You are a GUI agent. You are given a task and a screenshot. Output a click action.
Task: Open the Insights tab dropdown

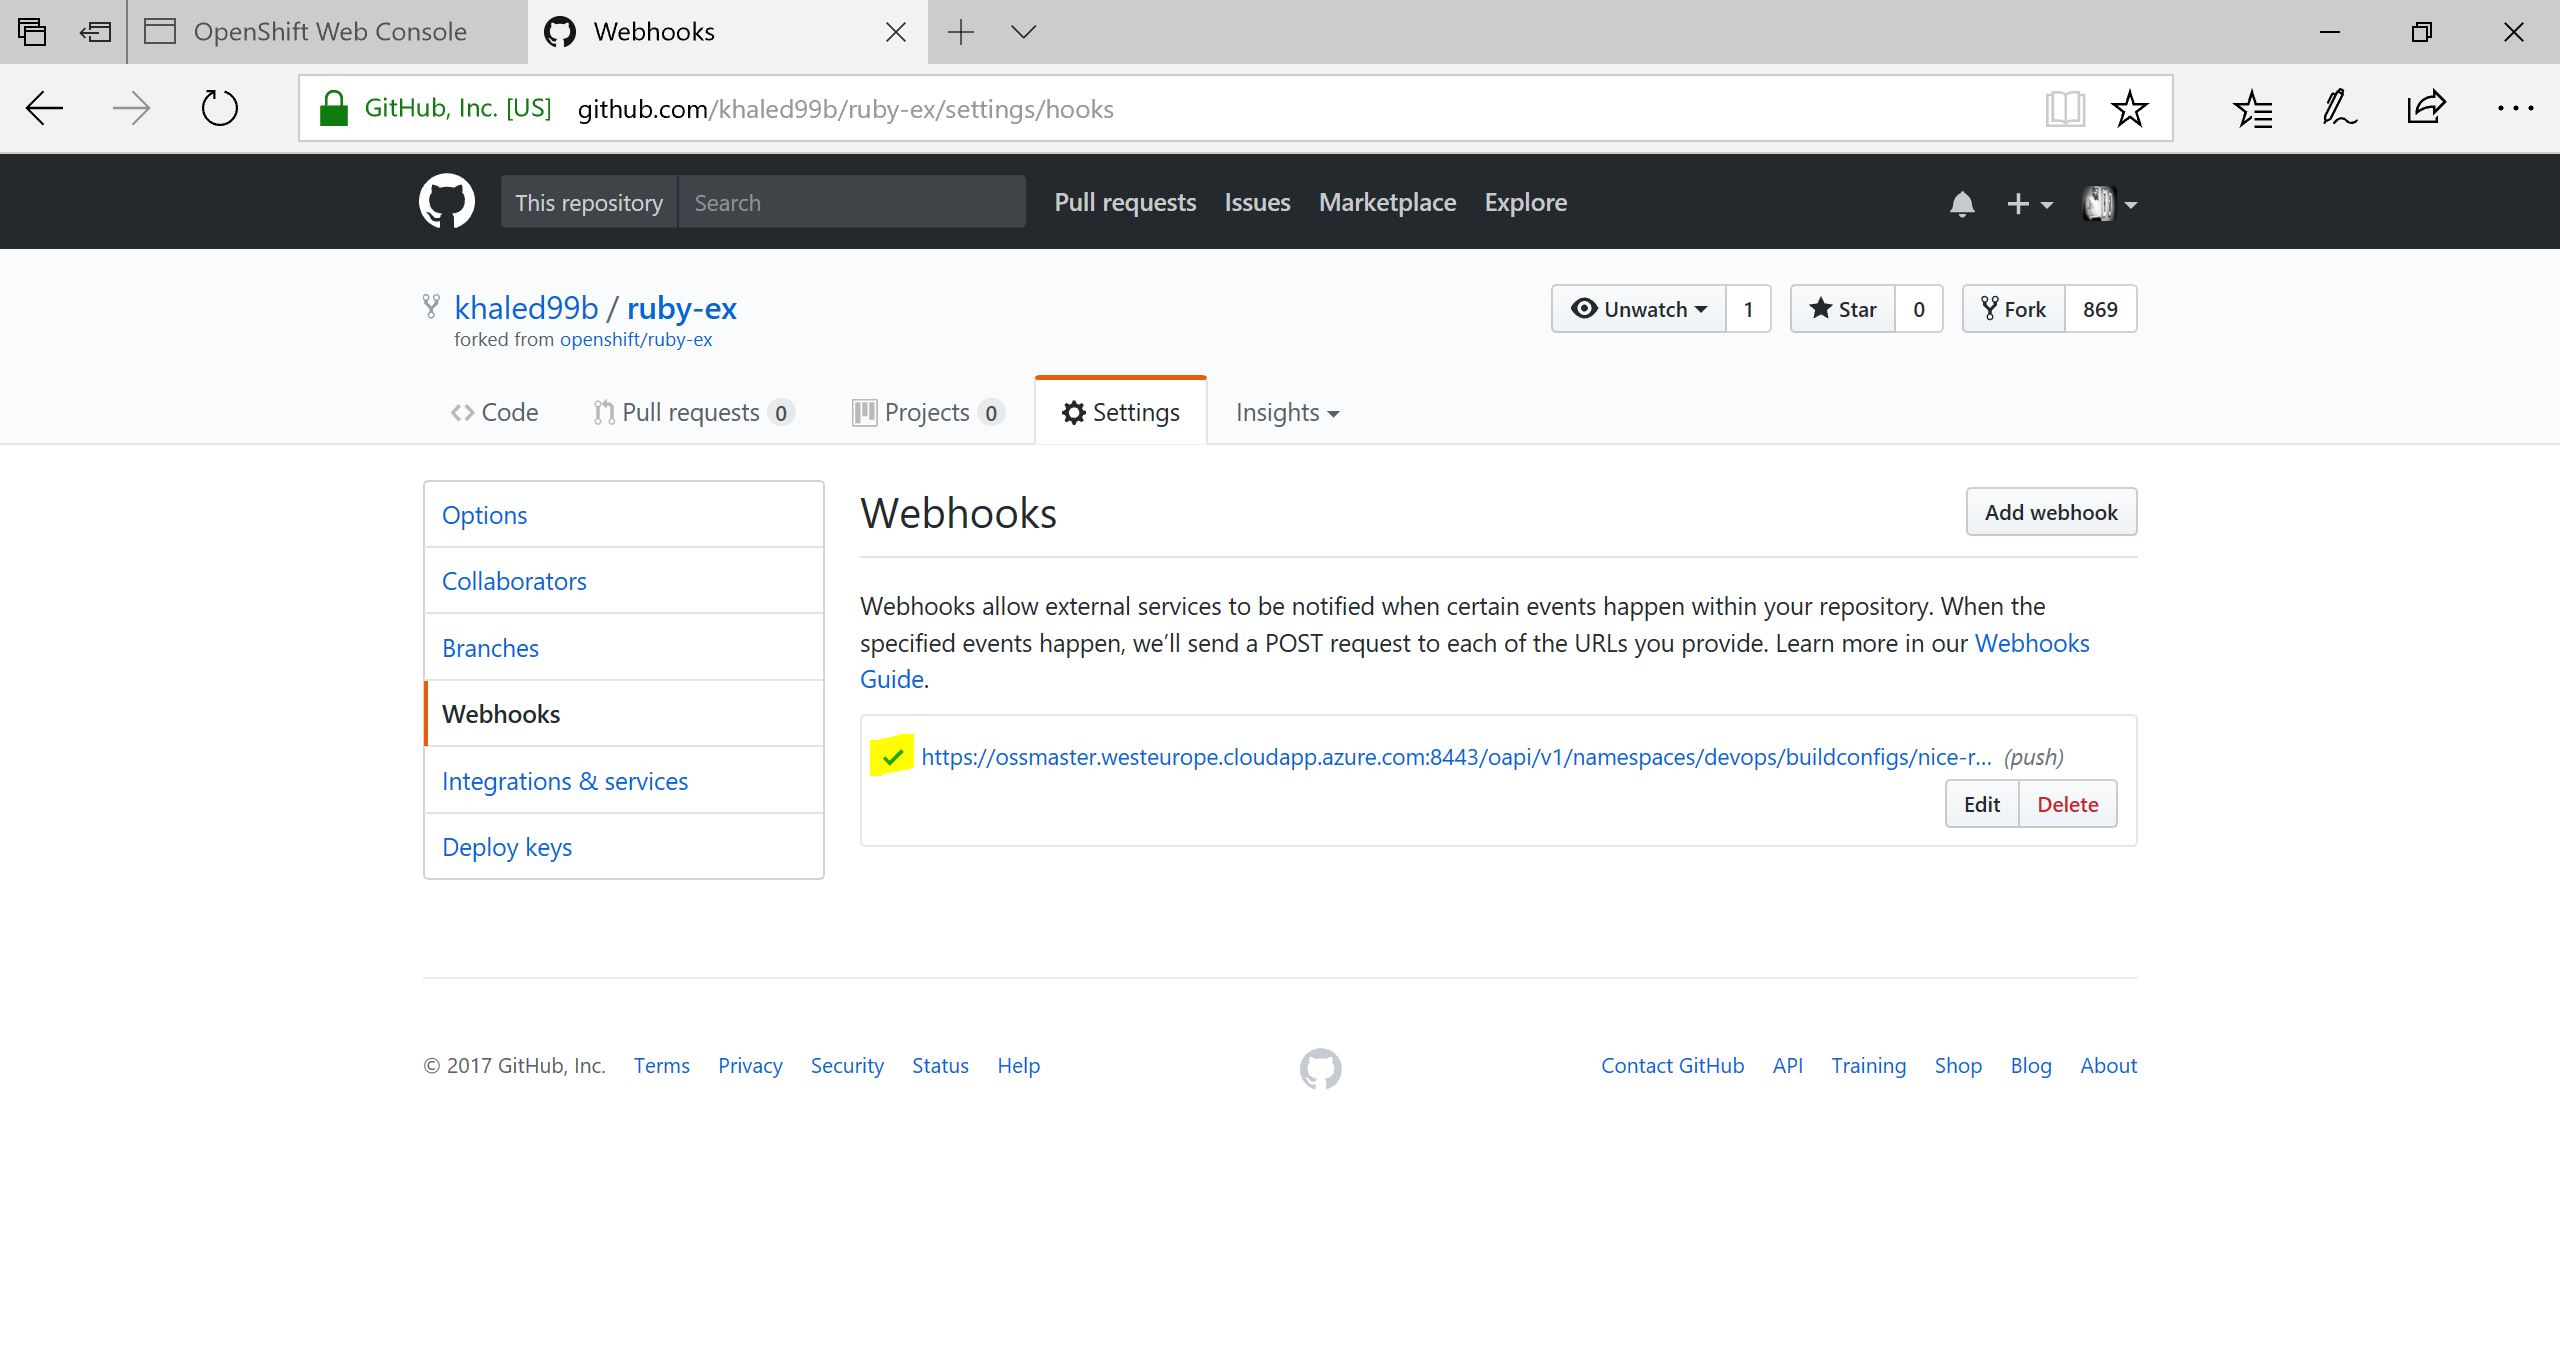coord(1287,412)
